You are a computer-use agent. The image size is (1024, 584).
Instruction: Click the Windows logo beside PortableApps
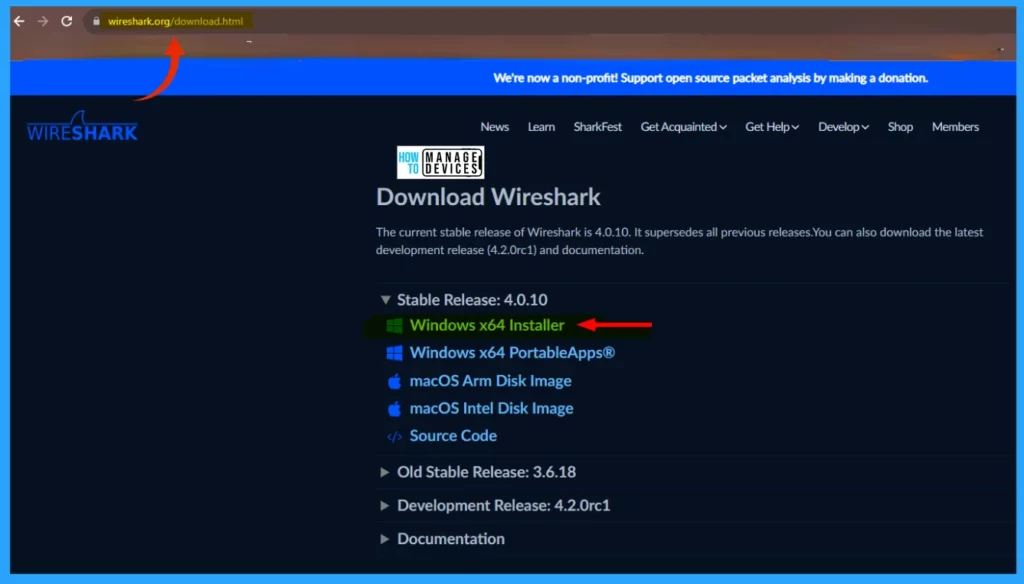(x=394, y=353)
